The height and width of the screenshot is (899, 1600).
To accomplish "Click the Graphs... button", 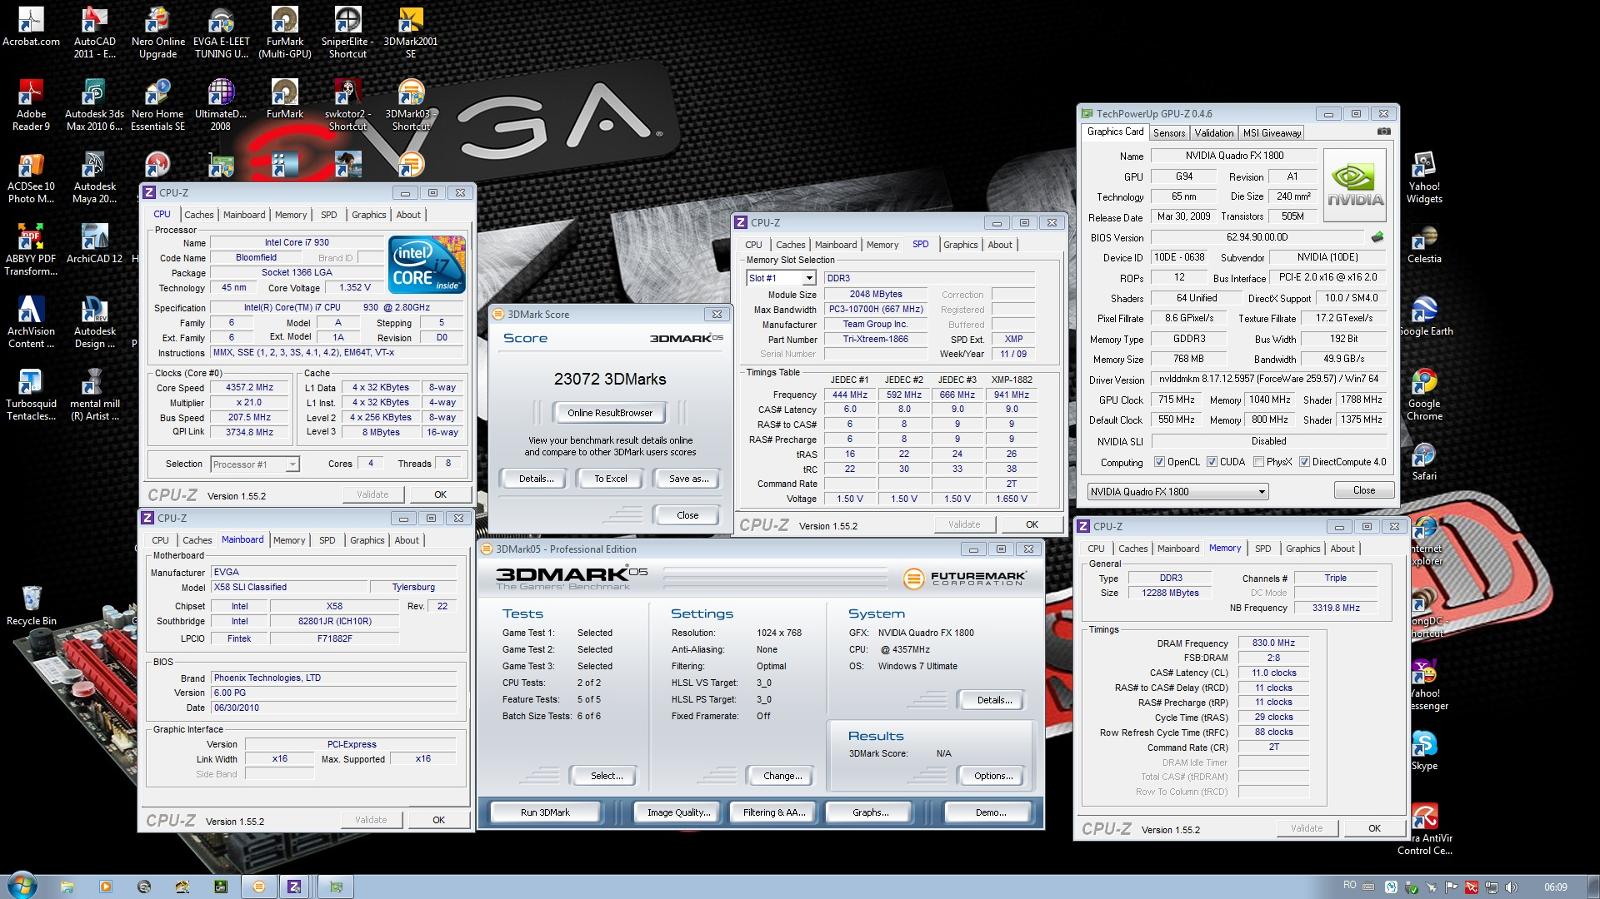I will coord(870,812).
